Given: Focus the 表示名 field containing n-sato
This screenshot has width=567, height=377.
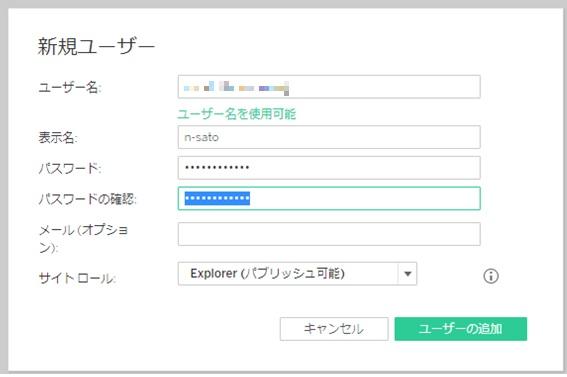Looking at the screenshot, I should pyautogui.click(x=329, y=137).
